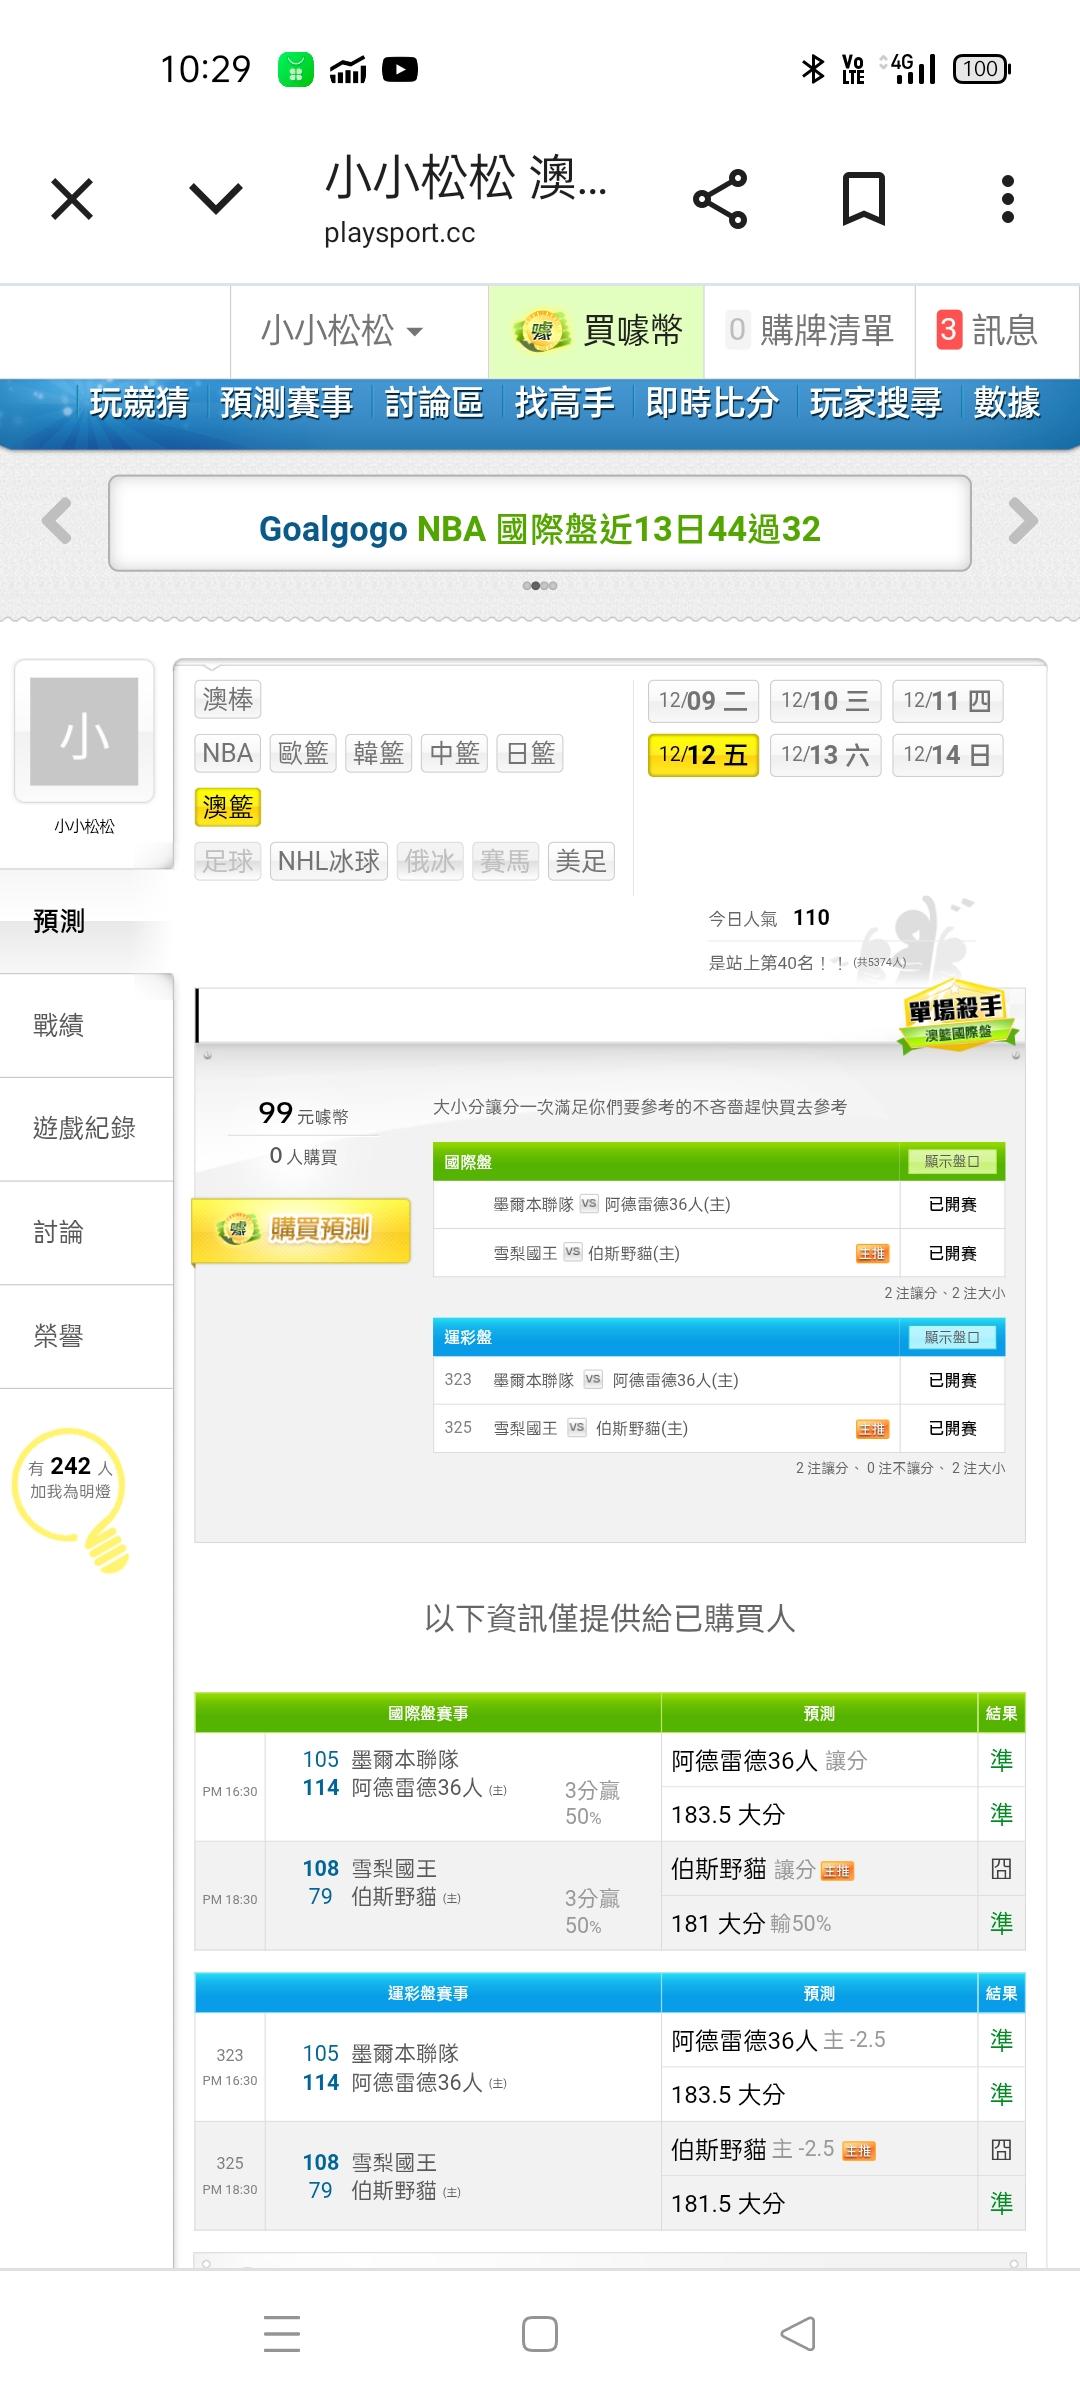This screenshot has height=2400, width=1080.
Task: Click 181 大分 輸50% prediction text
Action: (x=751, y=1924)
